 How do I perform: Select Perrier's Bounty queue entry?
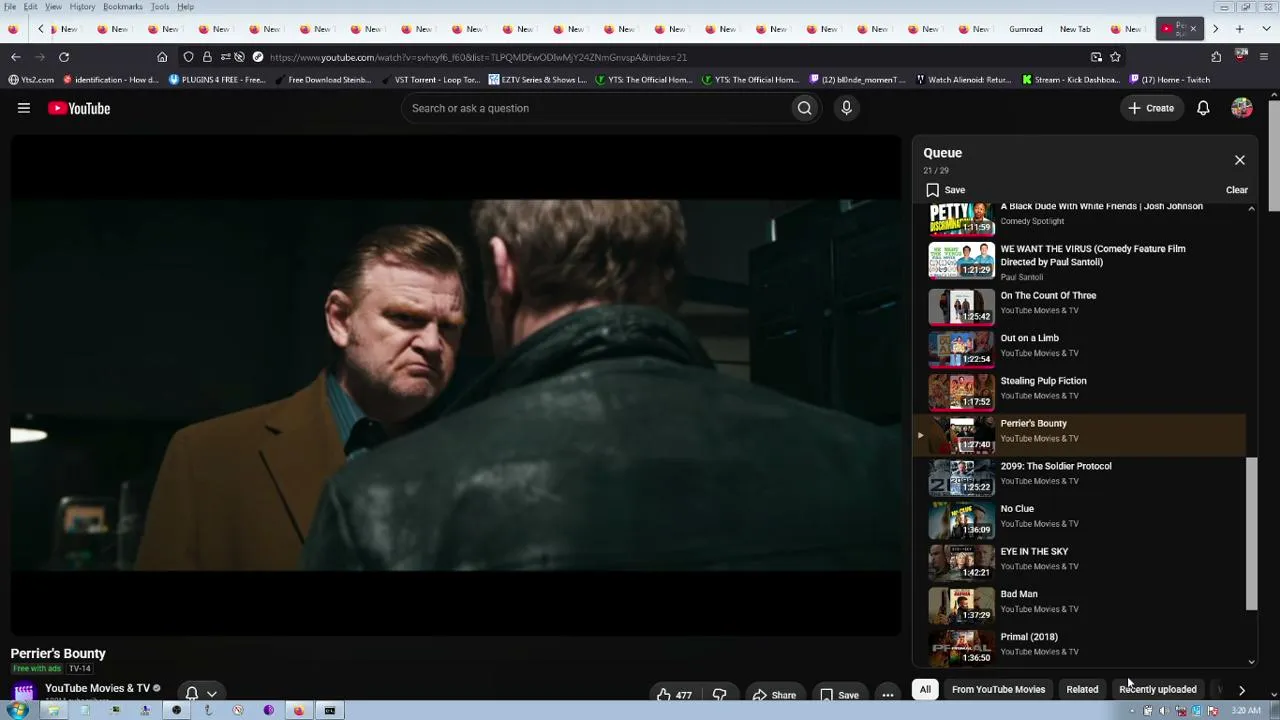click(1081, 434)
